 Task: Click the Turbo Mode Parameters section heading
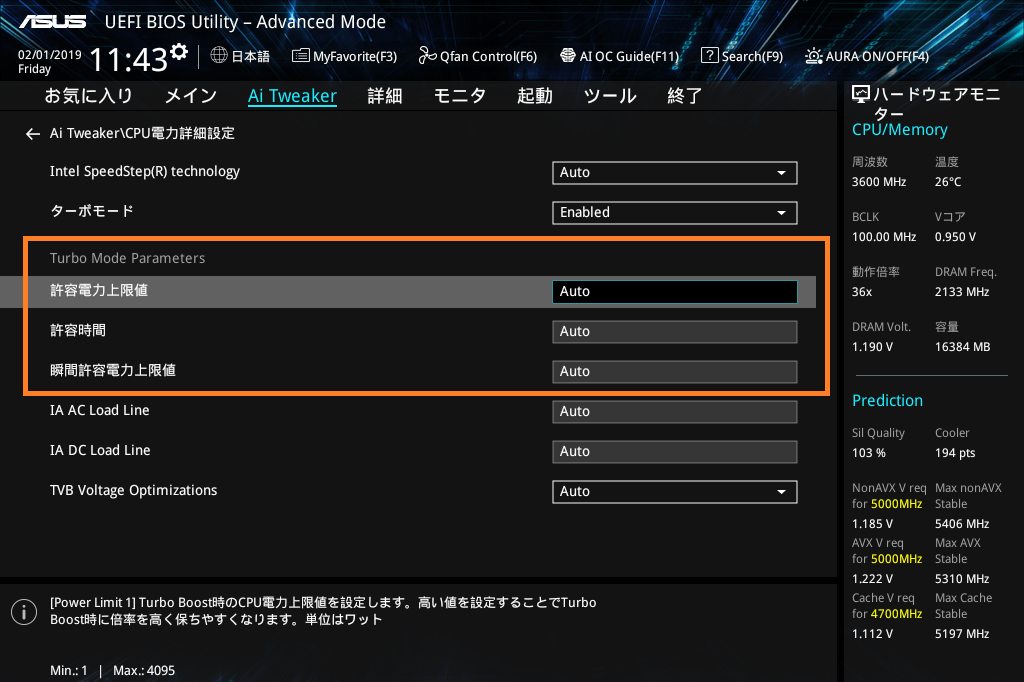tap(127, 258)
